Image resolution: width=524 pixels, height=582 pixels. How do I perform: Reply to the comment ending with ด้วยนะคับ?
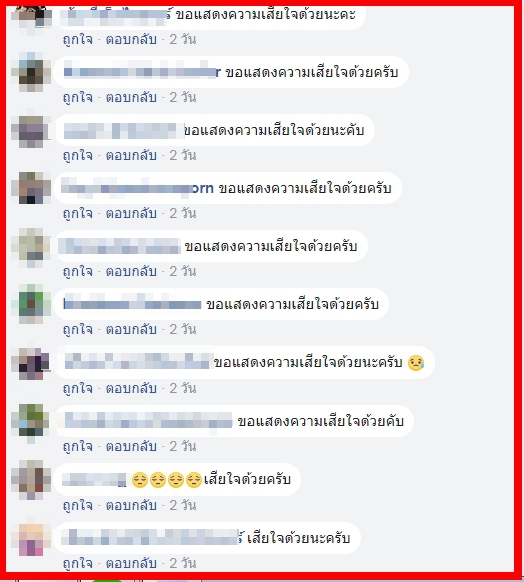[x=131, y=156]
